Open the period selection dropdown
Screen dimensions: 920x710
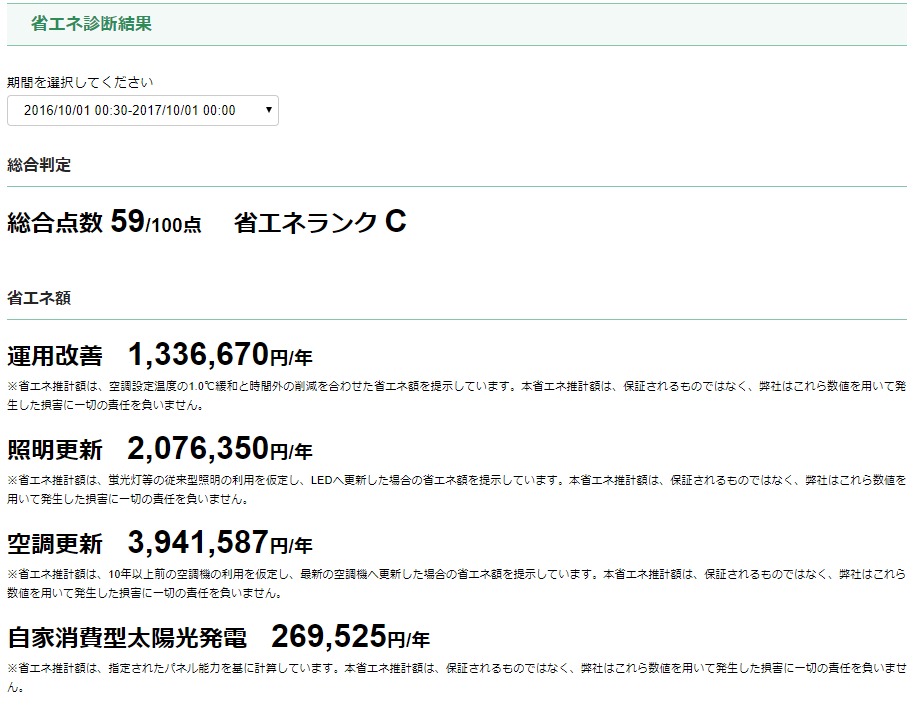click(143, 110)
